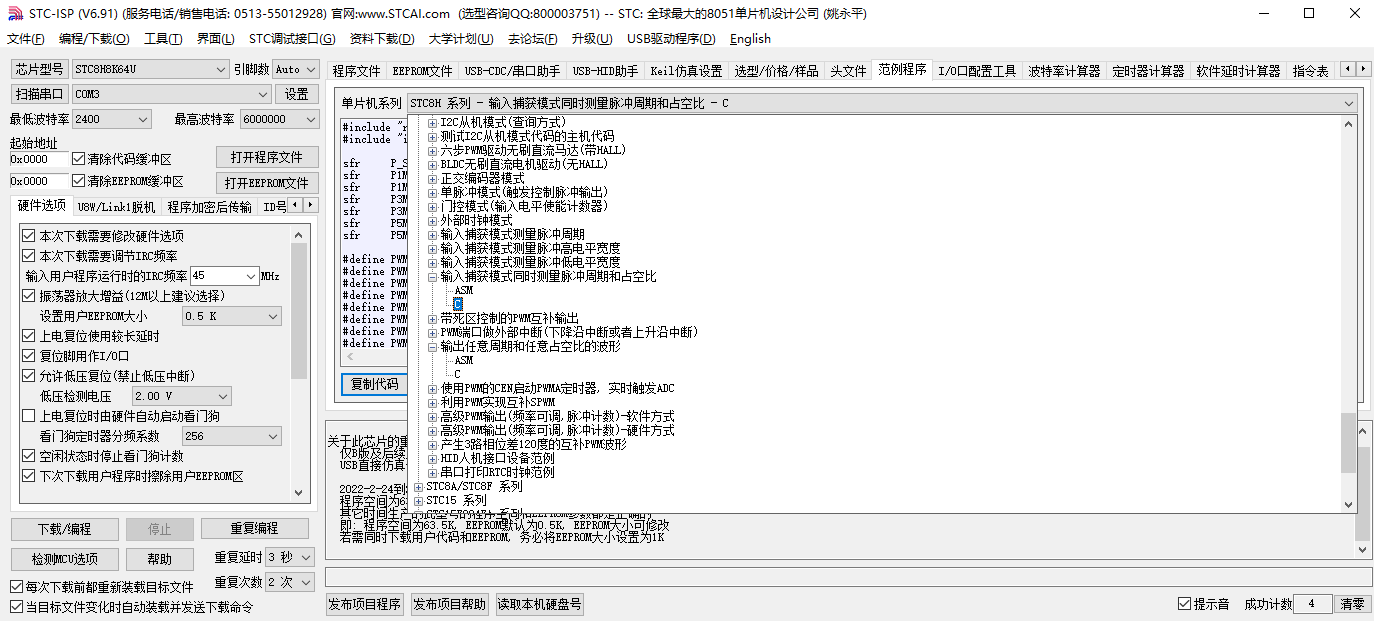This screenshot has height=621, width=1374.
Task: Open IRC frequency 45 MHz dropdown
Action: tap(225, 276)
